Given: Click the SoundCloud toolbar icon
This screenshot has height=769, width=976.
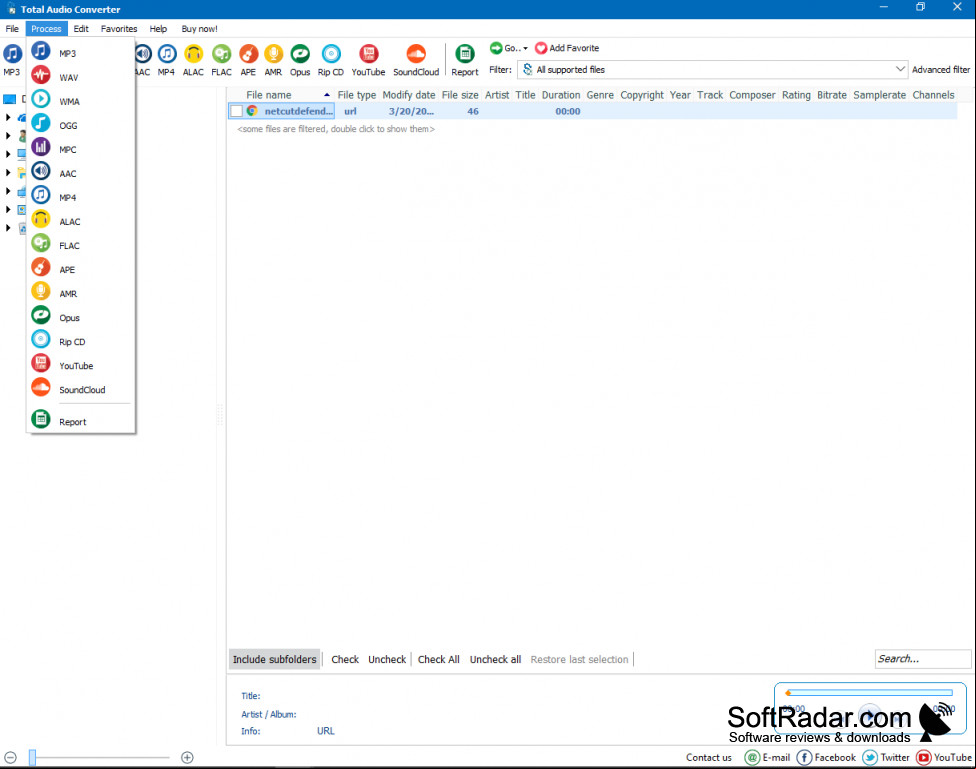Looking at the screenshot, I should 416,60.
